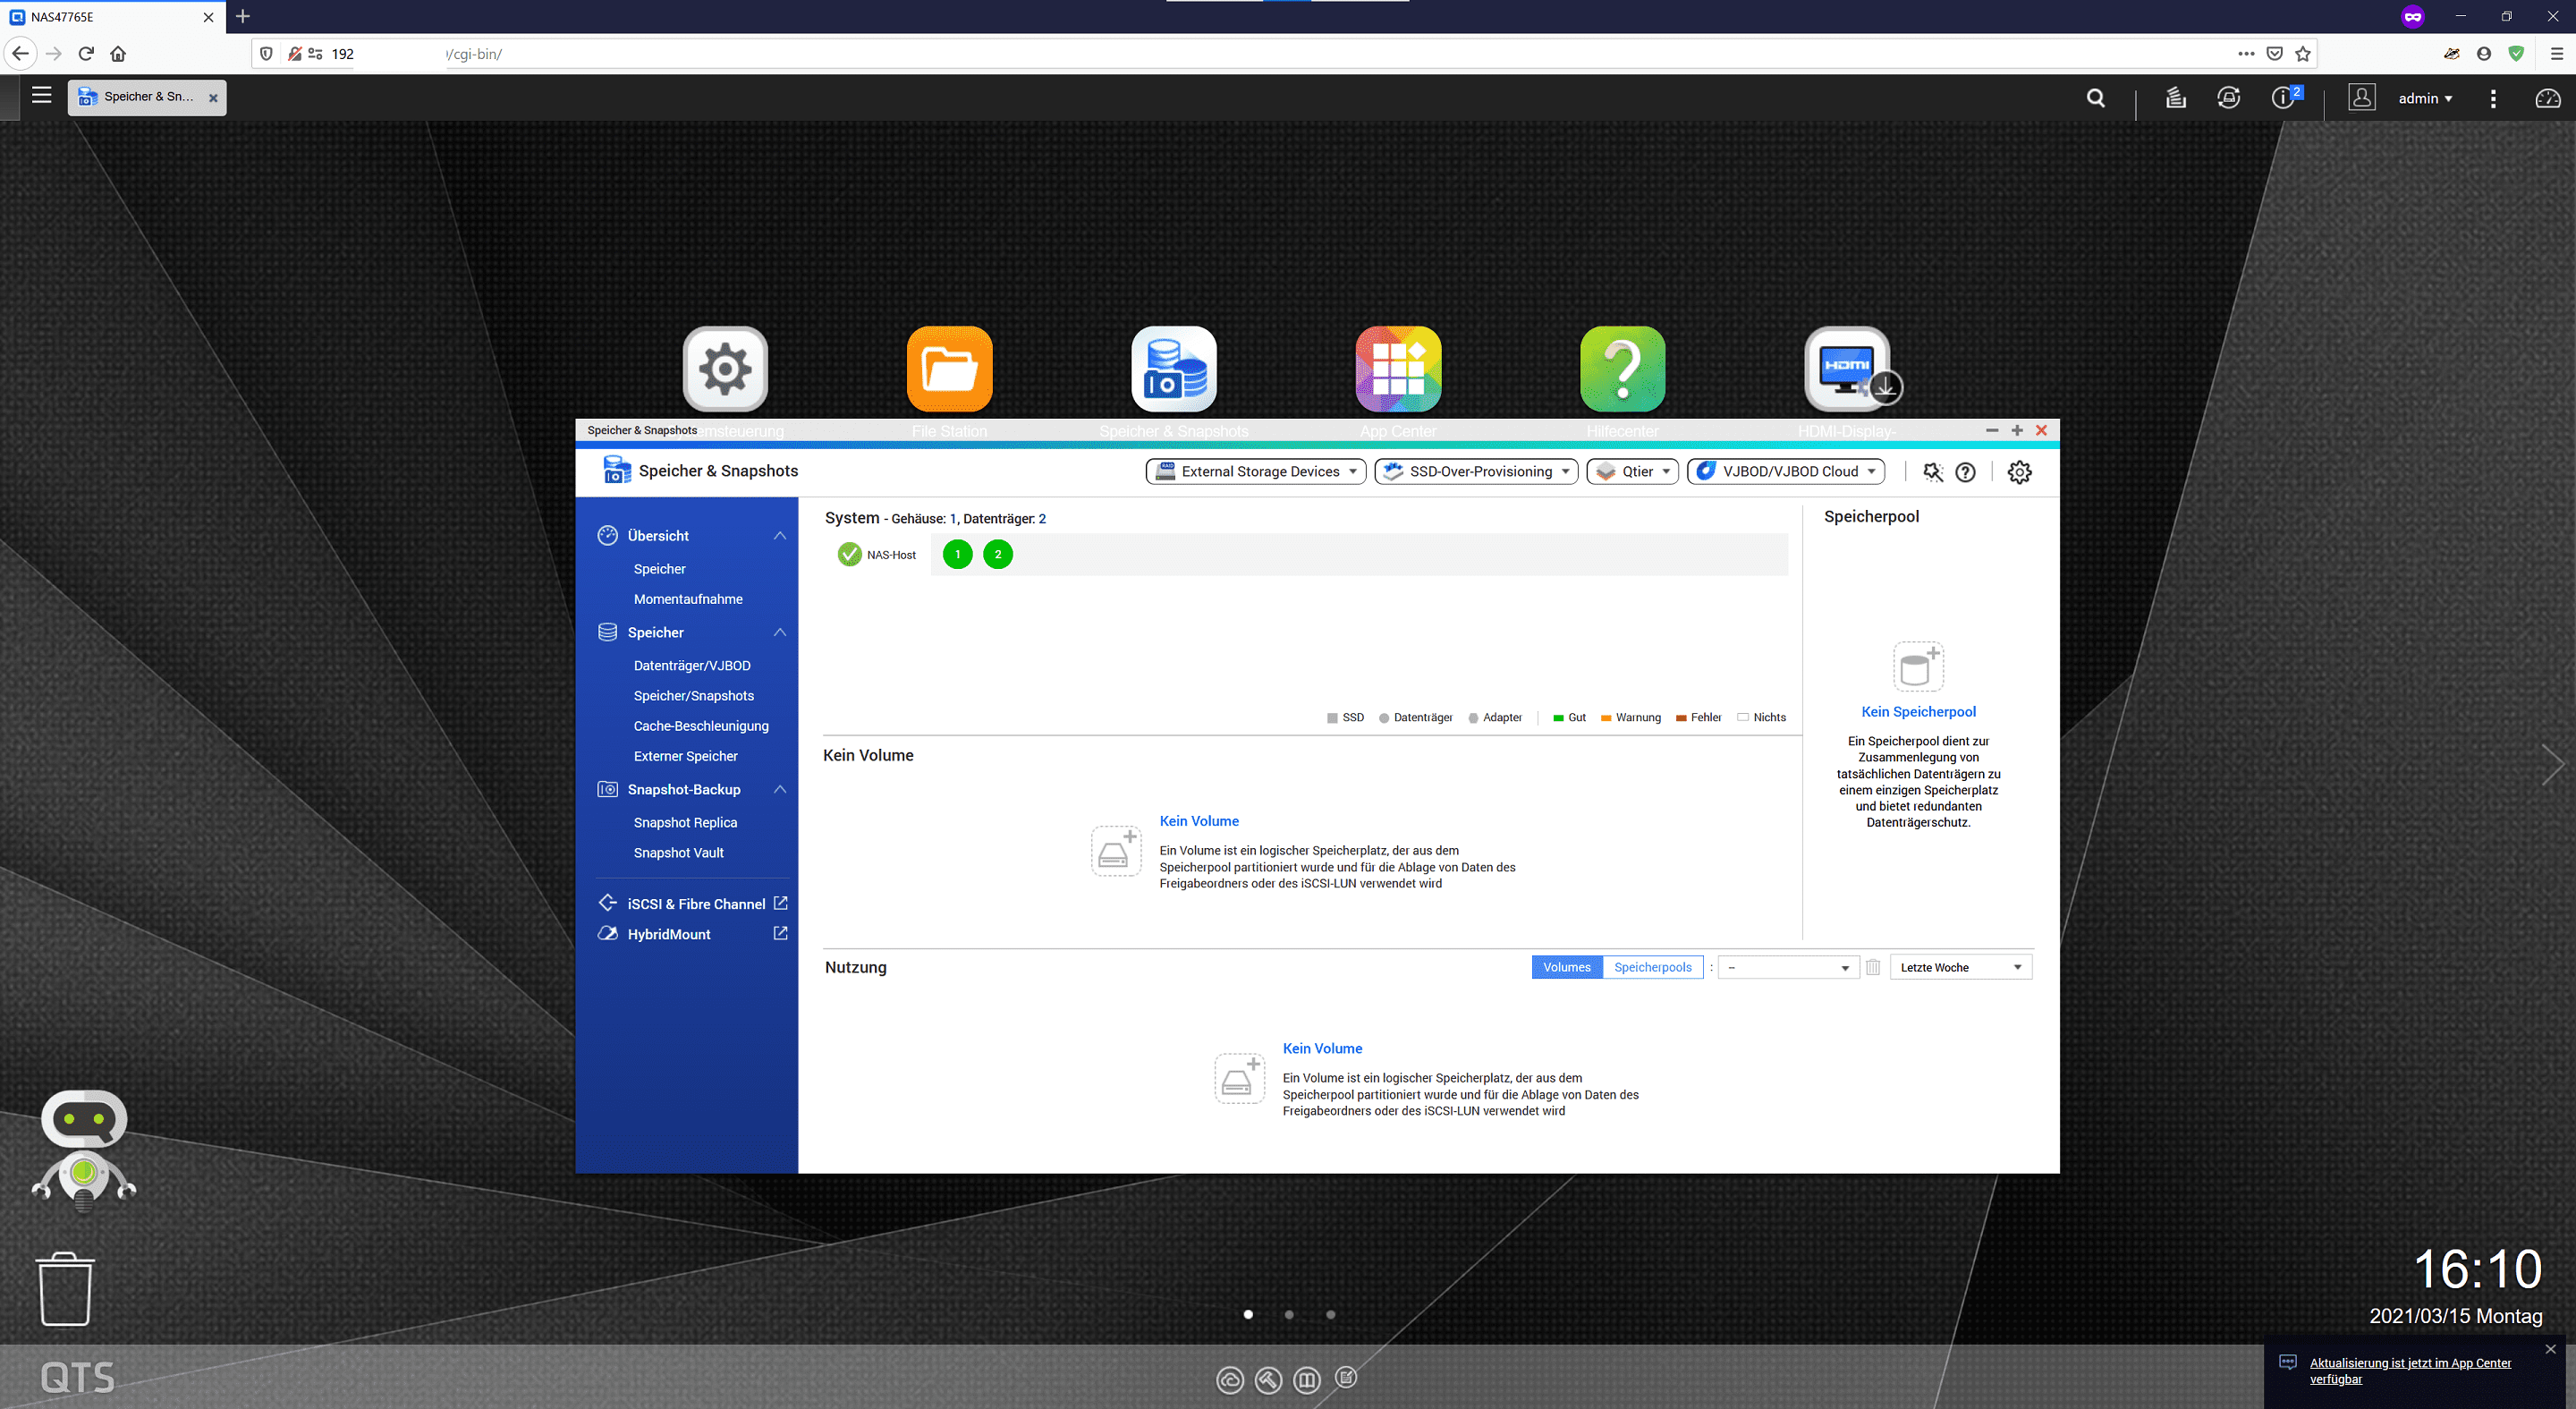Click Kein Volume link in Nutzung section
Viewport: 2576px width, 1409px height.
coord(1322,1048)
